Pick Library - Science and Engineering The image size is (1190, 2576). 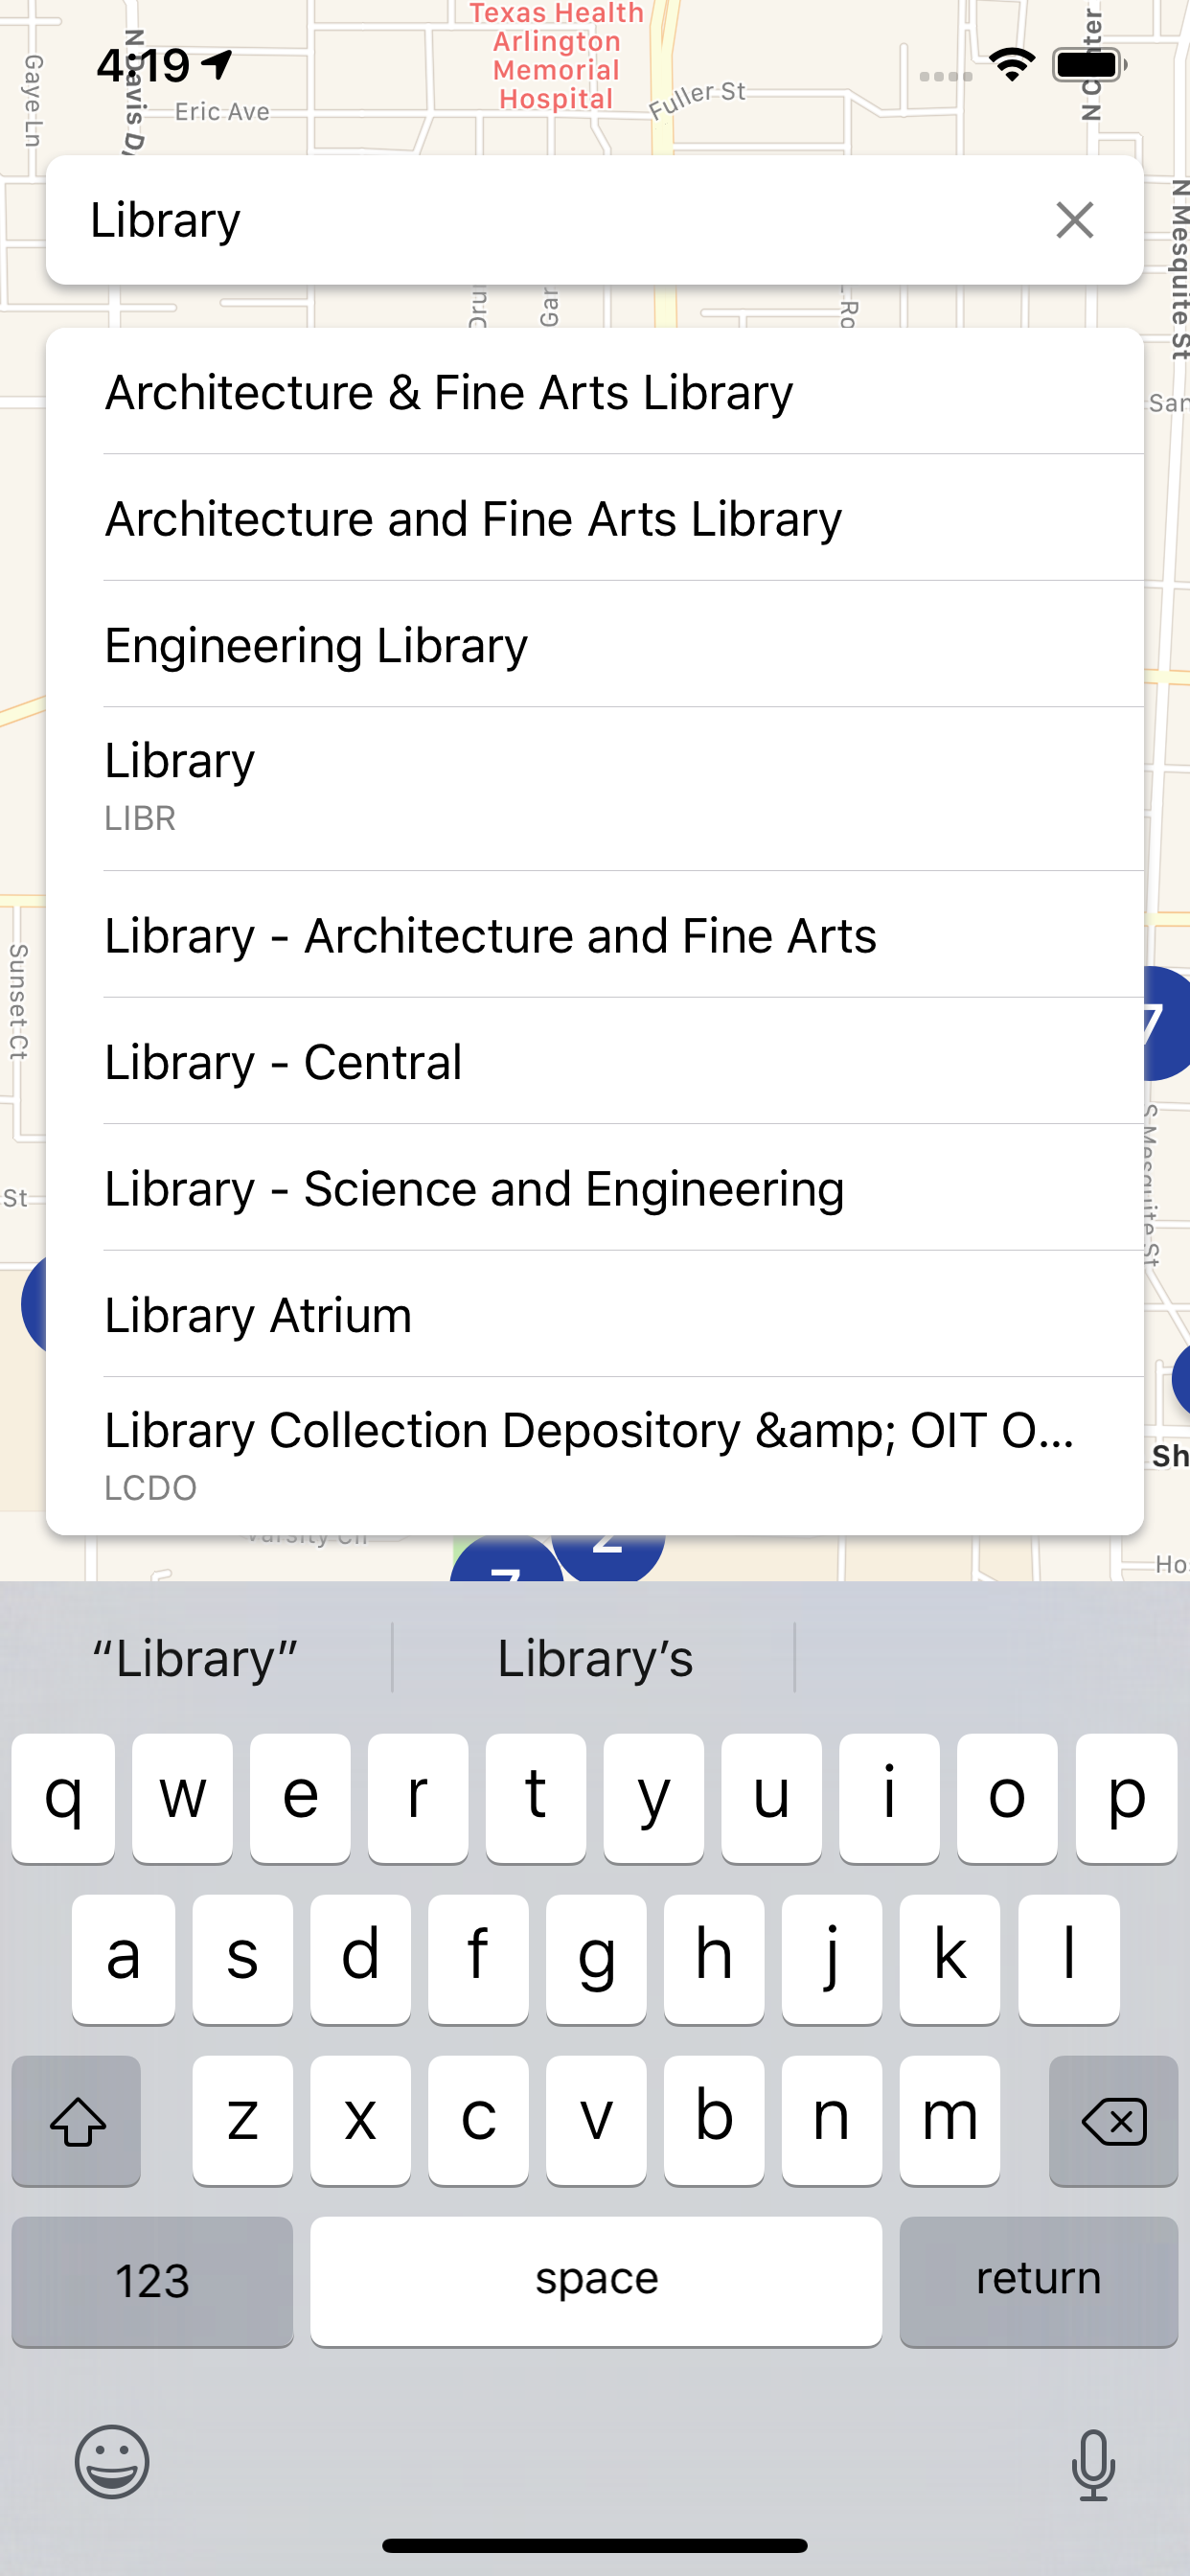[594, 1189]
